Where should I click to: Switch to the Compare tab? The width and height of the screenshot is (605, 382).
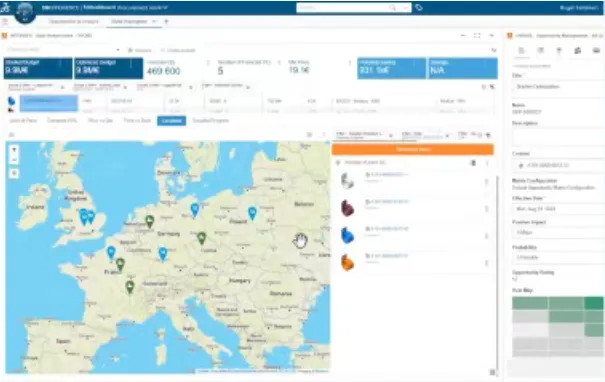coord(62,121)
